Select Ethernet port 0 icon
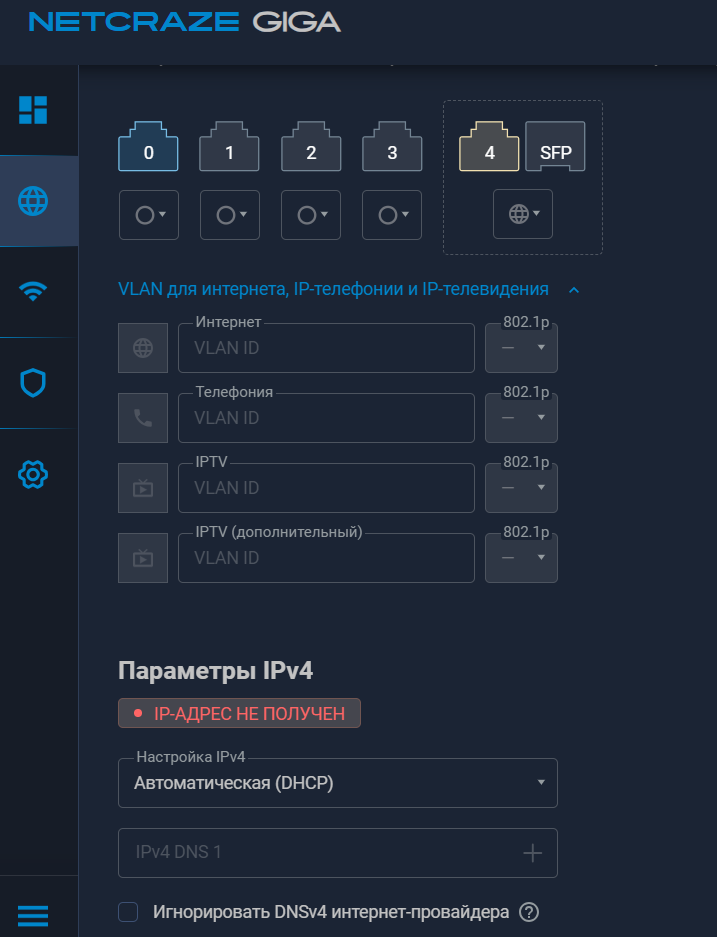717x937 pixels. pos(148,146)
